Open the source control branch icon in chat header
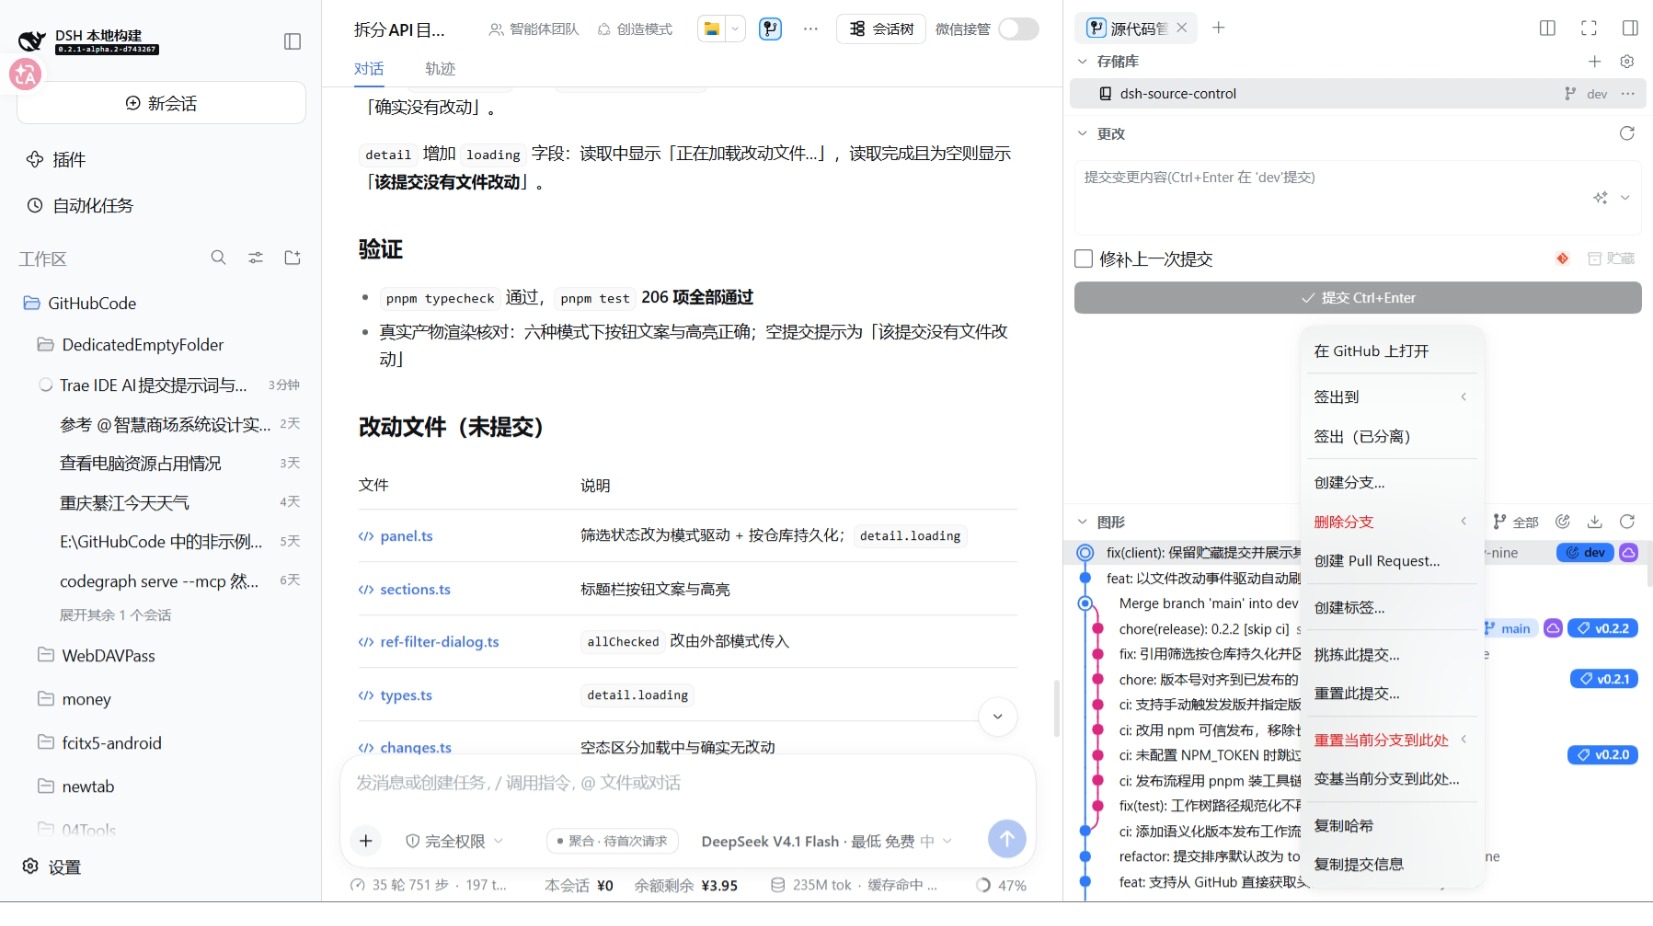This screenshot has height=926, width=1653. [x=770, y=29]
